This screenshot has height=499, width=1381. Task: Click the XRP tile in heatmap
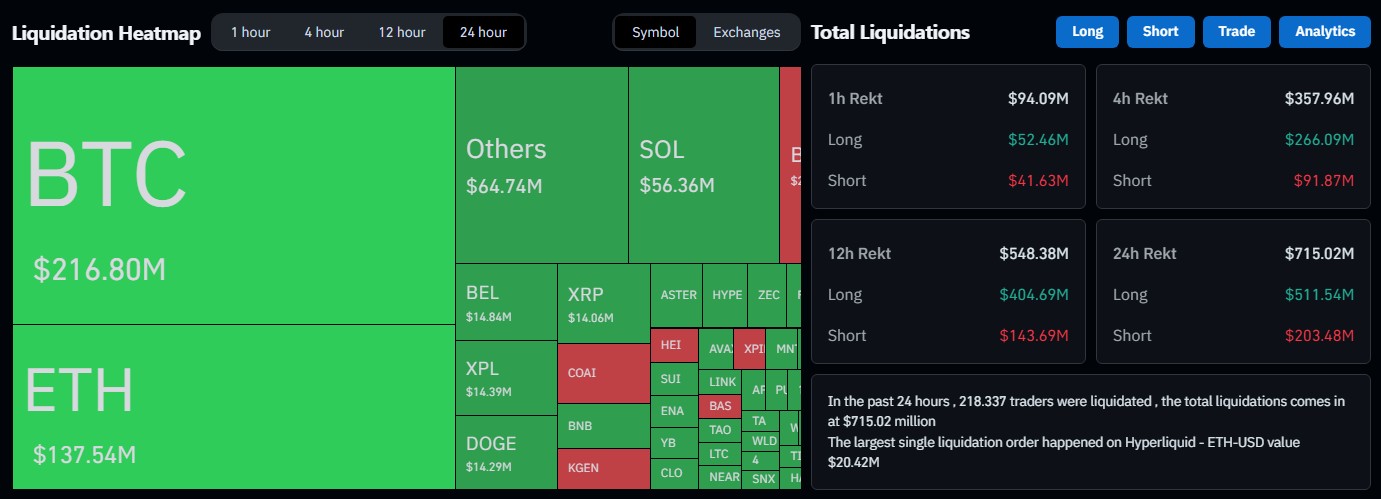point(603,303)
